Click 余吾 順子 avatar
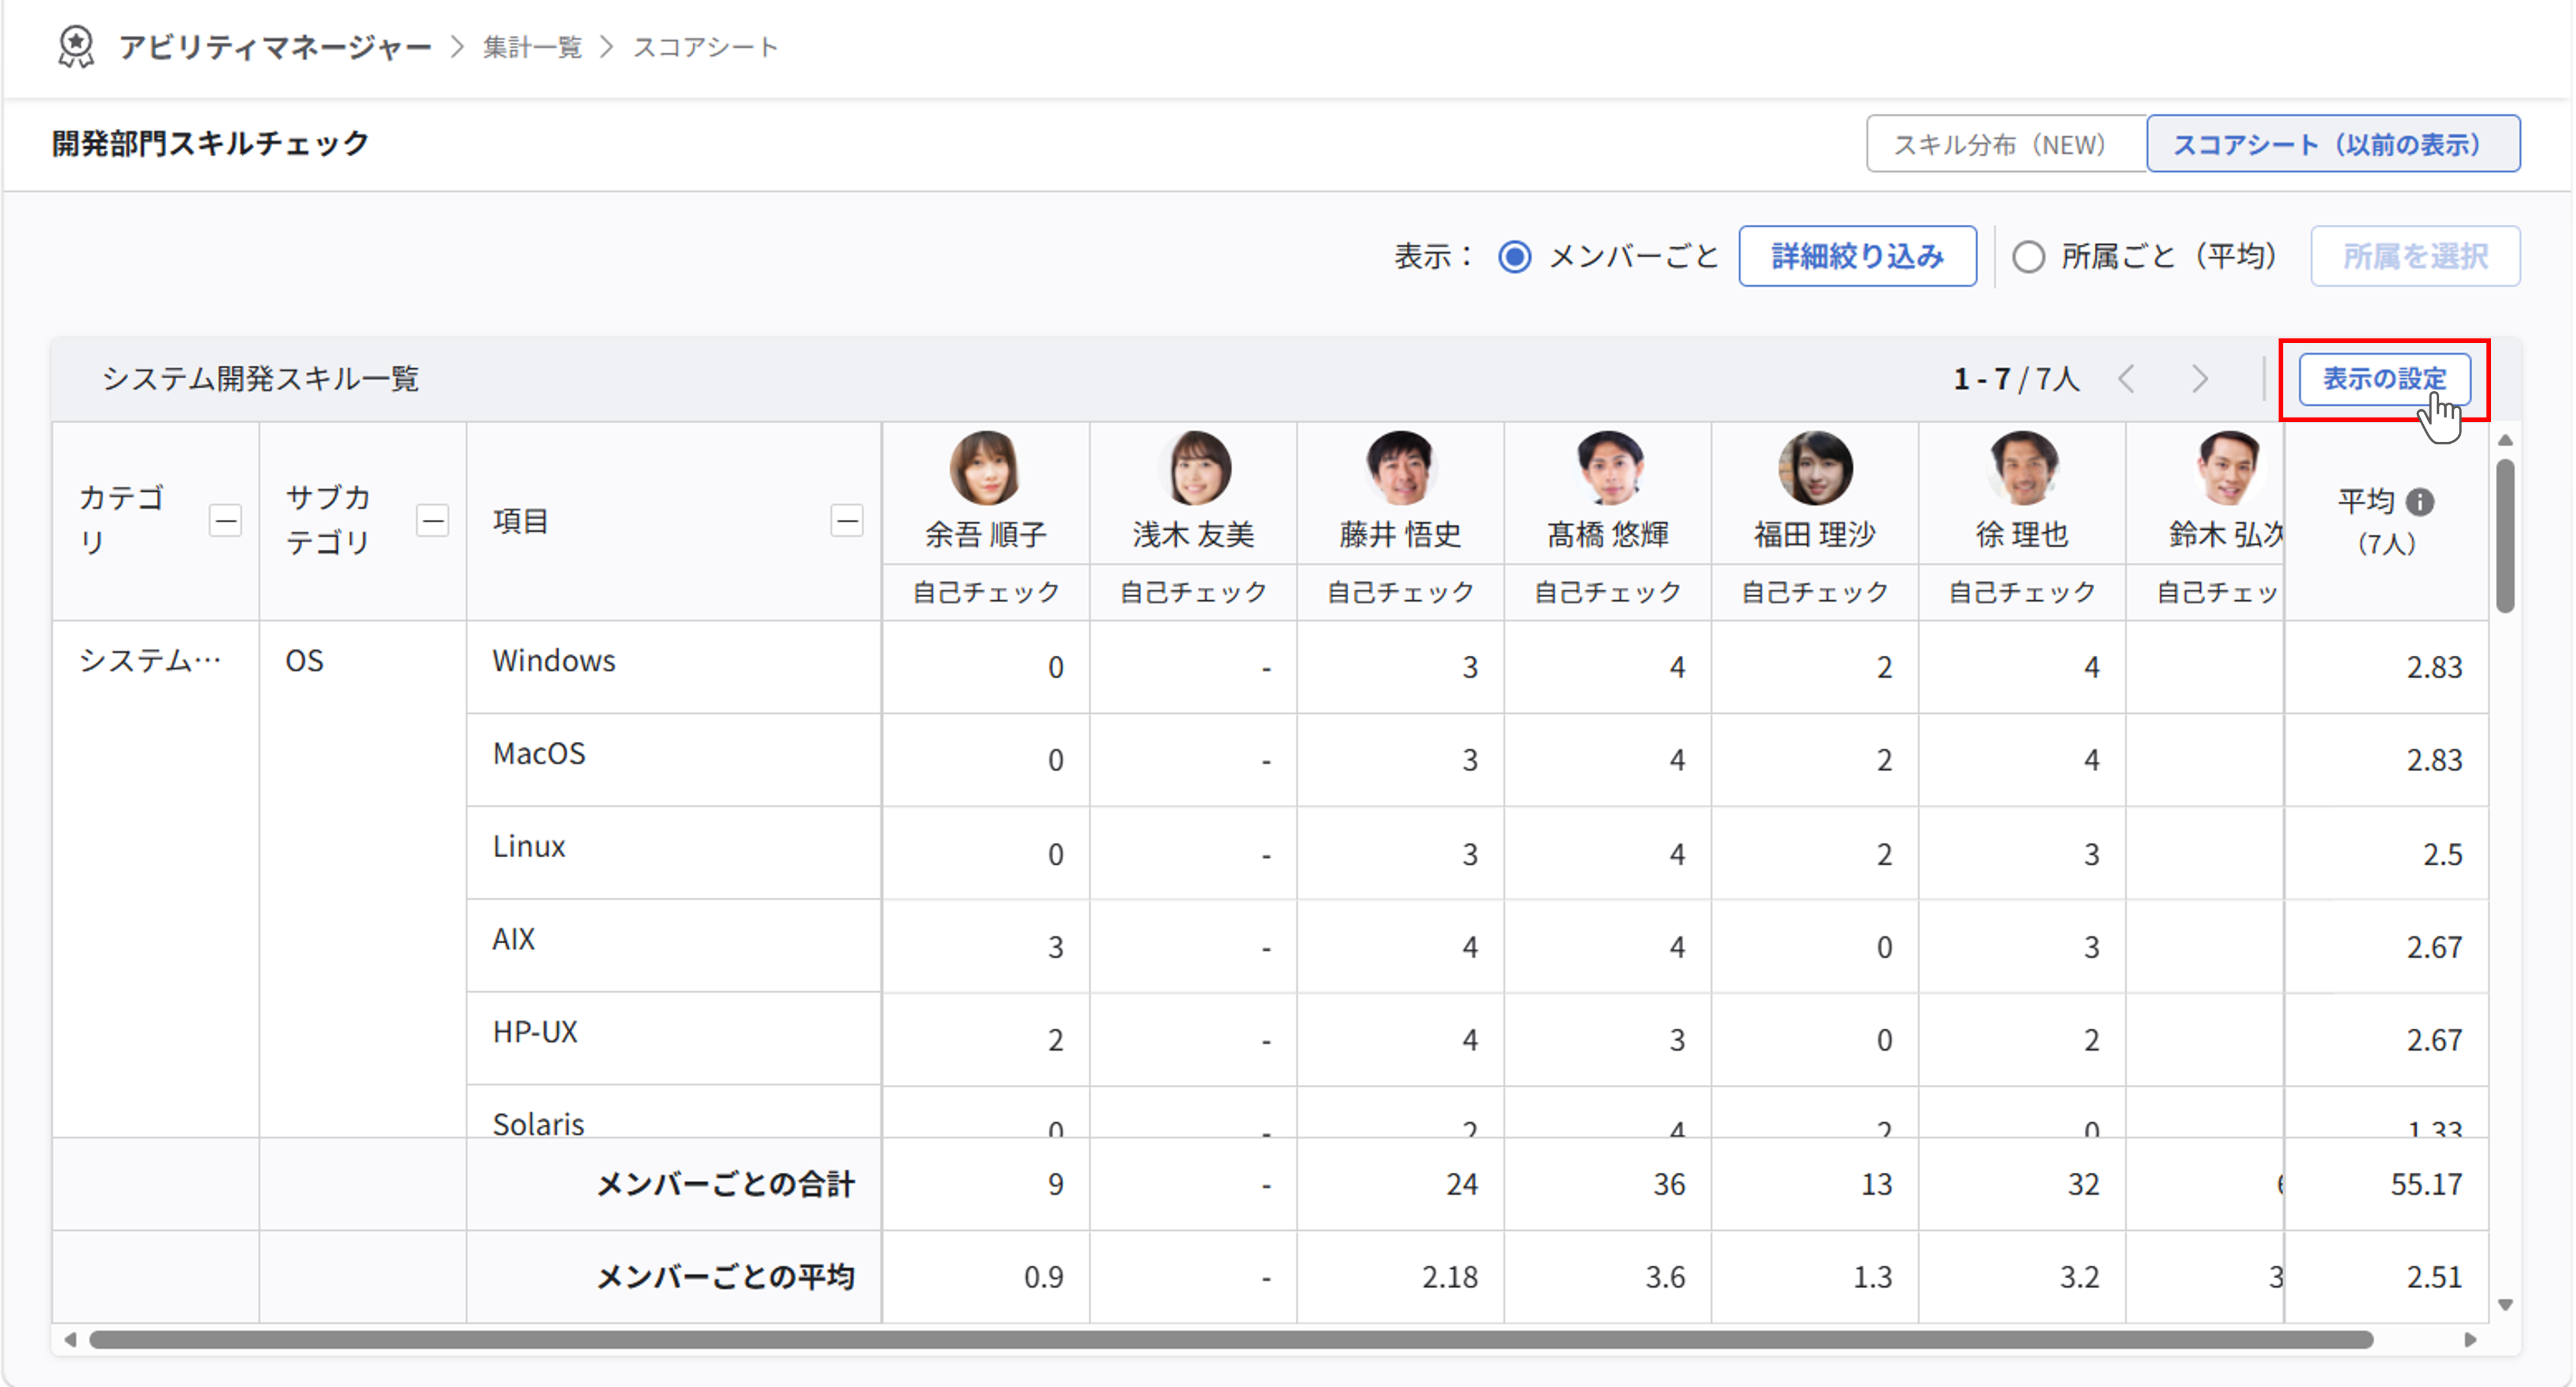Image resolution: width=2576 pixels, height=1387 pixels. coord(985,468)
